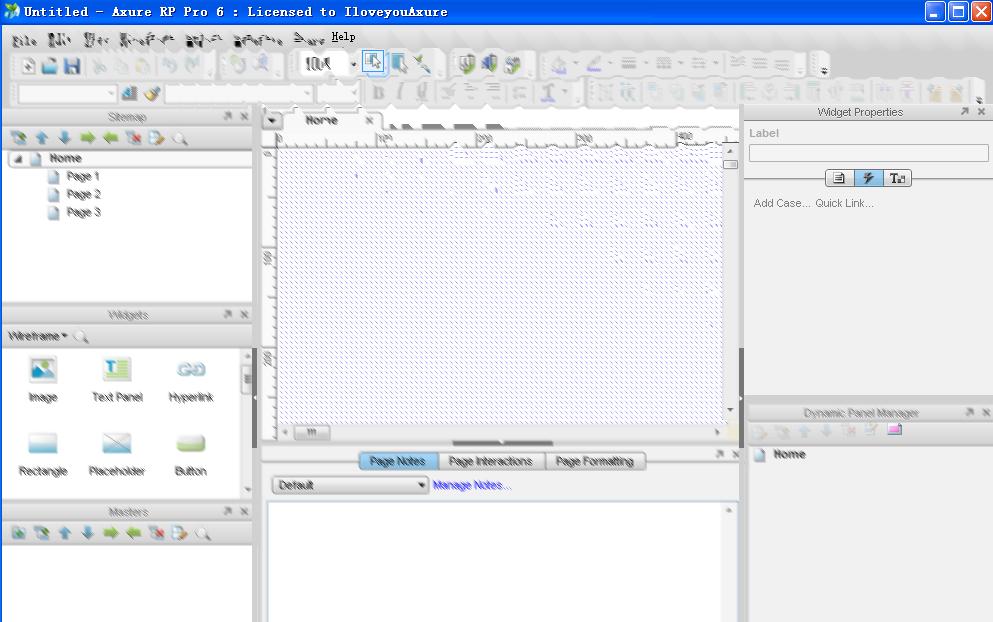Expand the first toolbar row overflow chevron

tap(824, 70)
